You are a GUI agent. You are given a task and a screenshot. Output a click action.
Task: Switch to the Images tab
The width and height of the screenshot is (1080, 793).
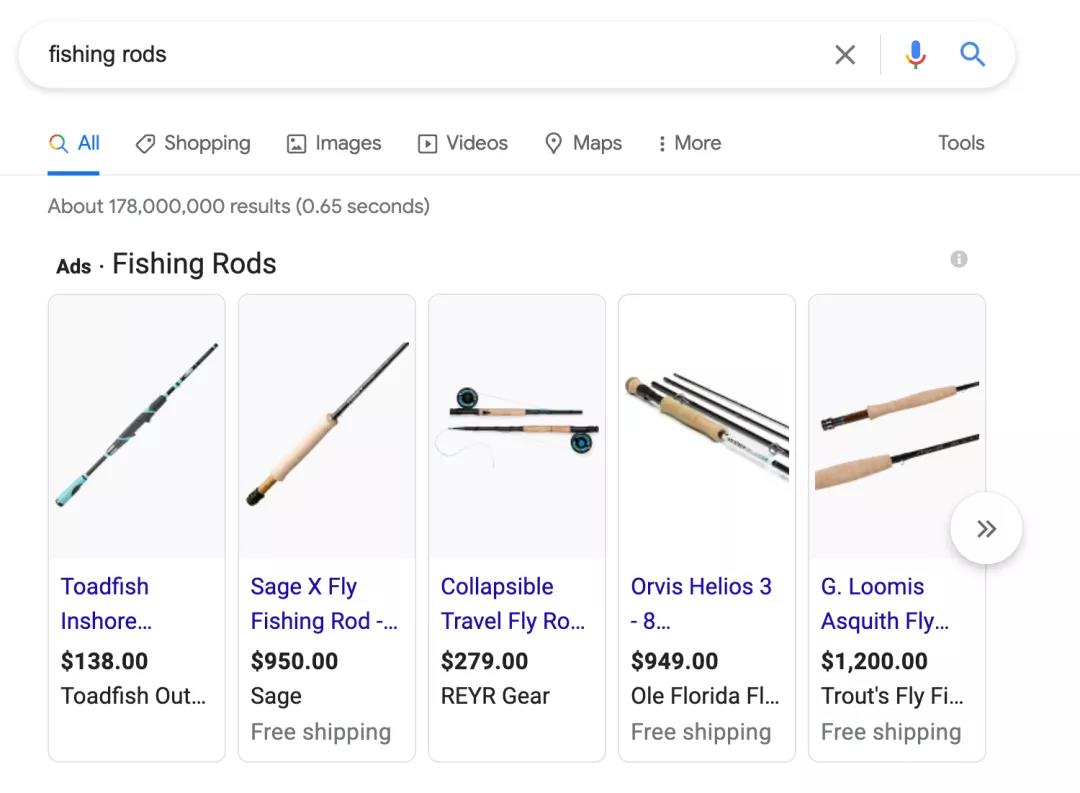click(x=334, y=143)
